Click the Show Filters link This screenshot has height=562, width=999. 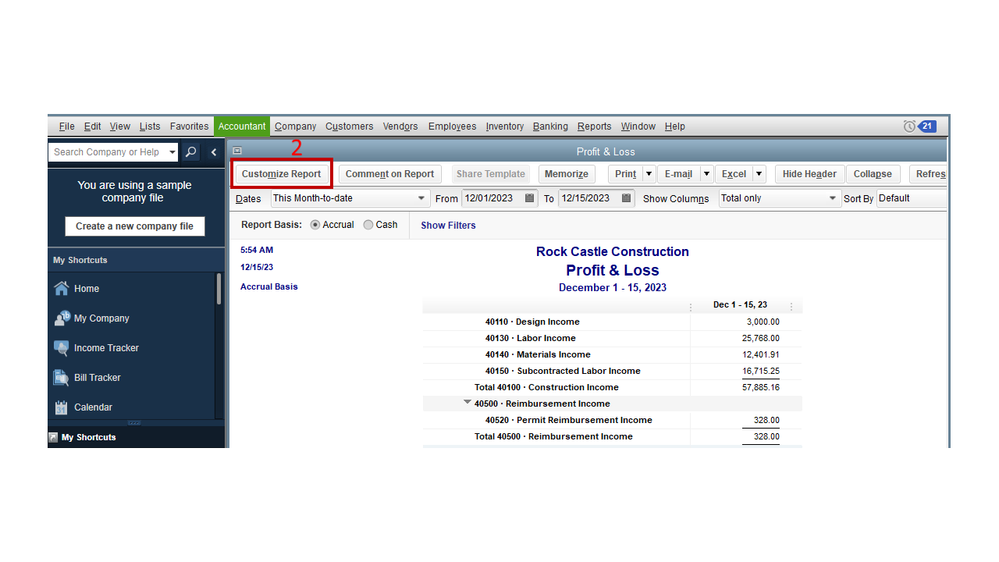point(448,225)
